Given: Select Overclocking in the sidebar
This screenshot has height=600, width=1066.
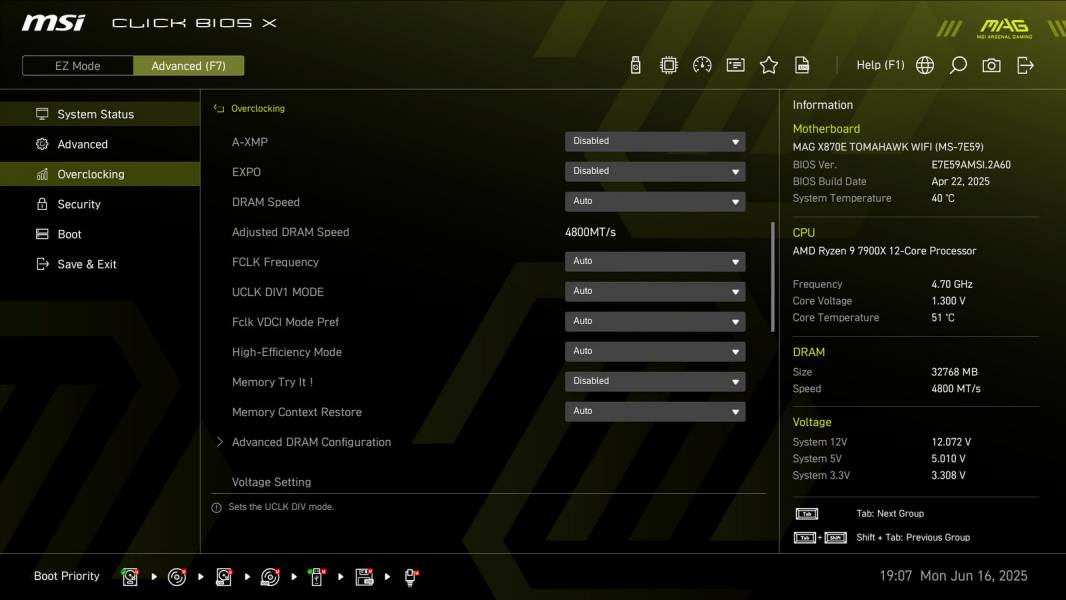Looking at the screenshot, I should click(x=100, y=174).
